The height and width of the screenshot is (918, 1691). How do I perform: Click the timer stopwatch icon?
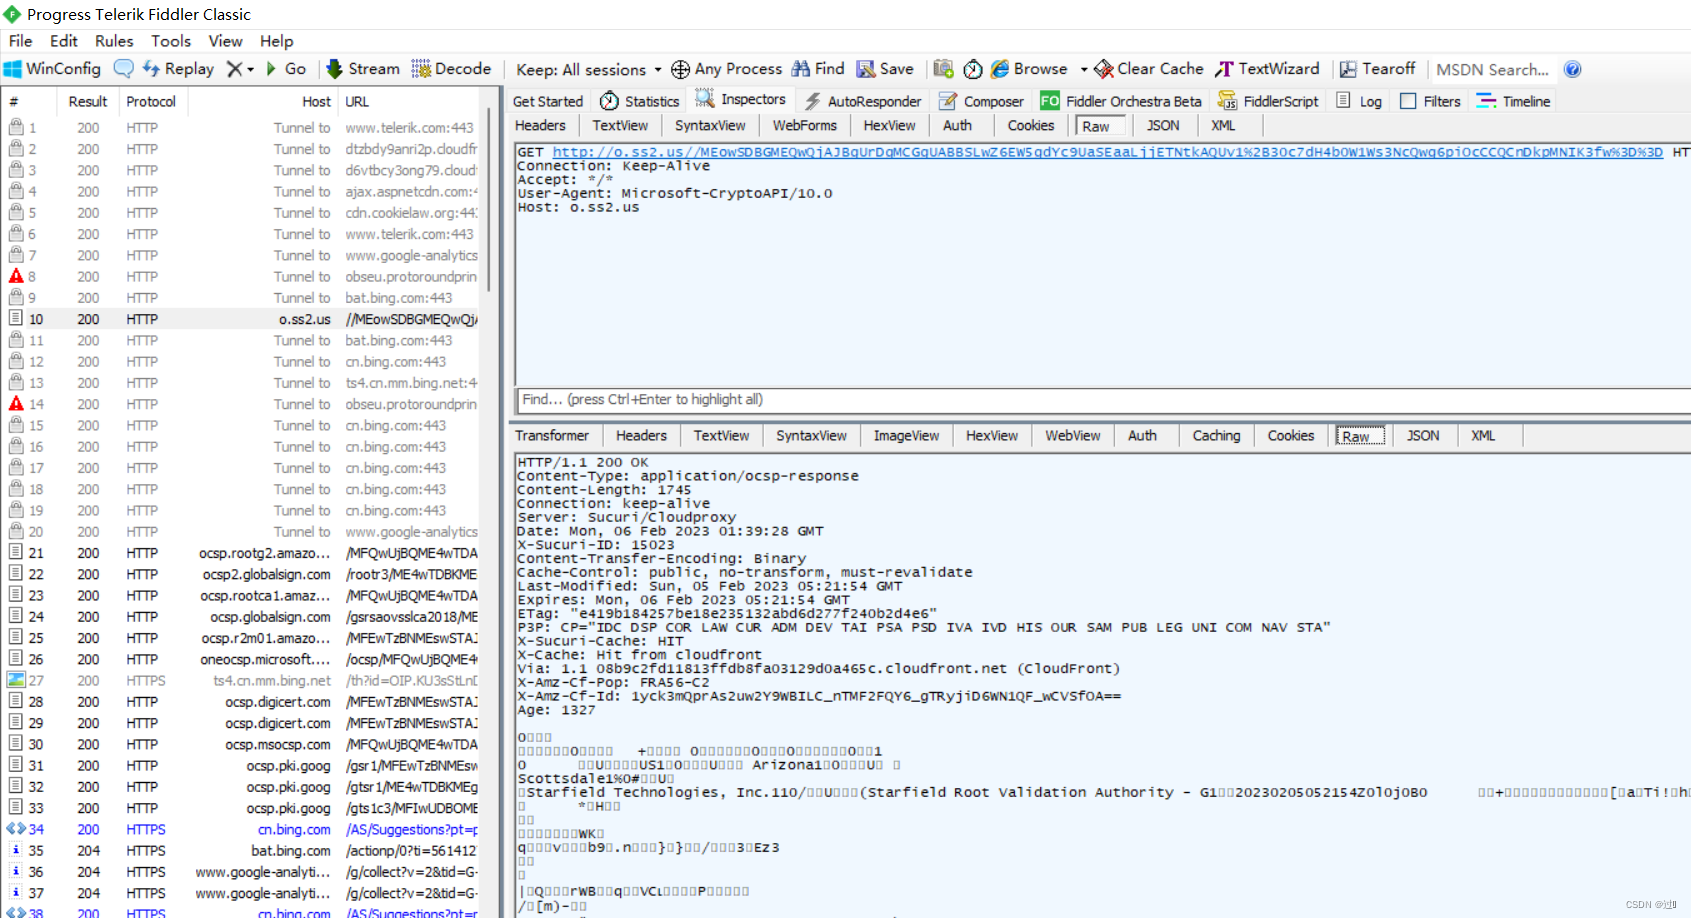click(x=972, y=69)
